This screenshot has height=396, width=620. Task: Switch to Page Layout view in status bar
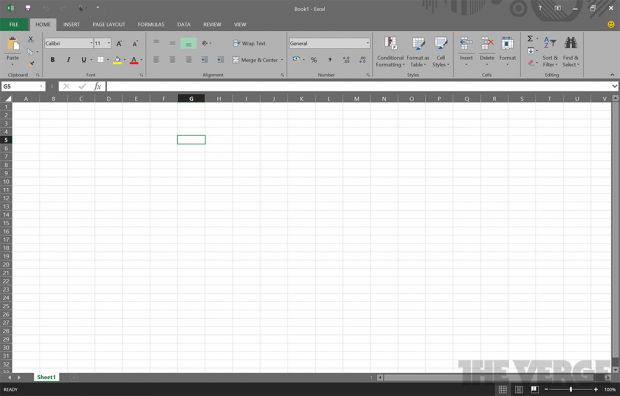(x=518, y=389)
